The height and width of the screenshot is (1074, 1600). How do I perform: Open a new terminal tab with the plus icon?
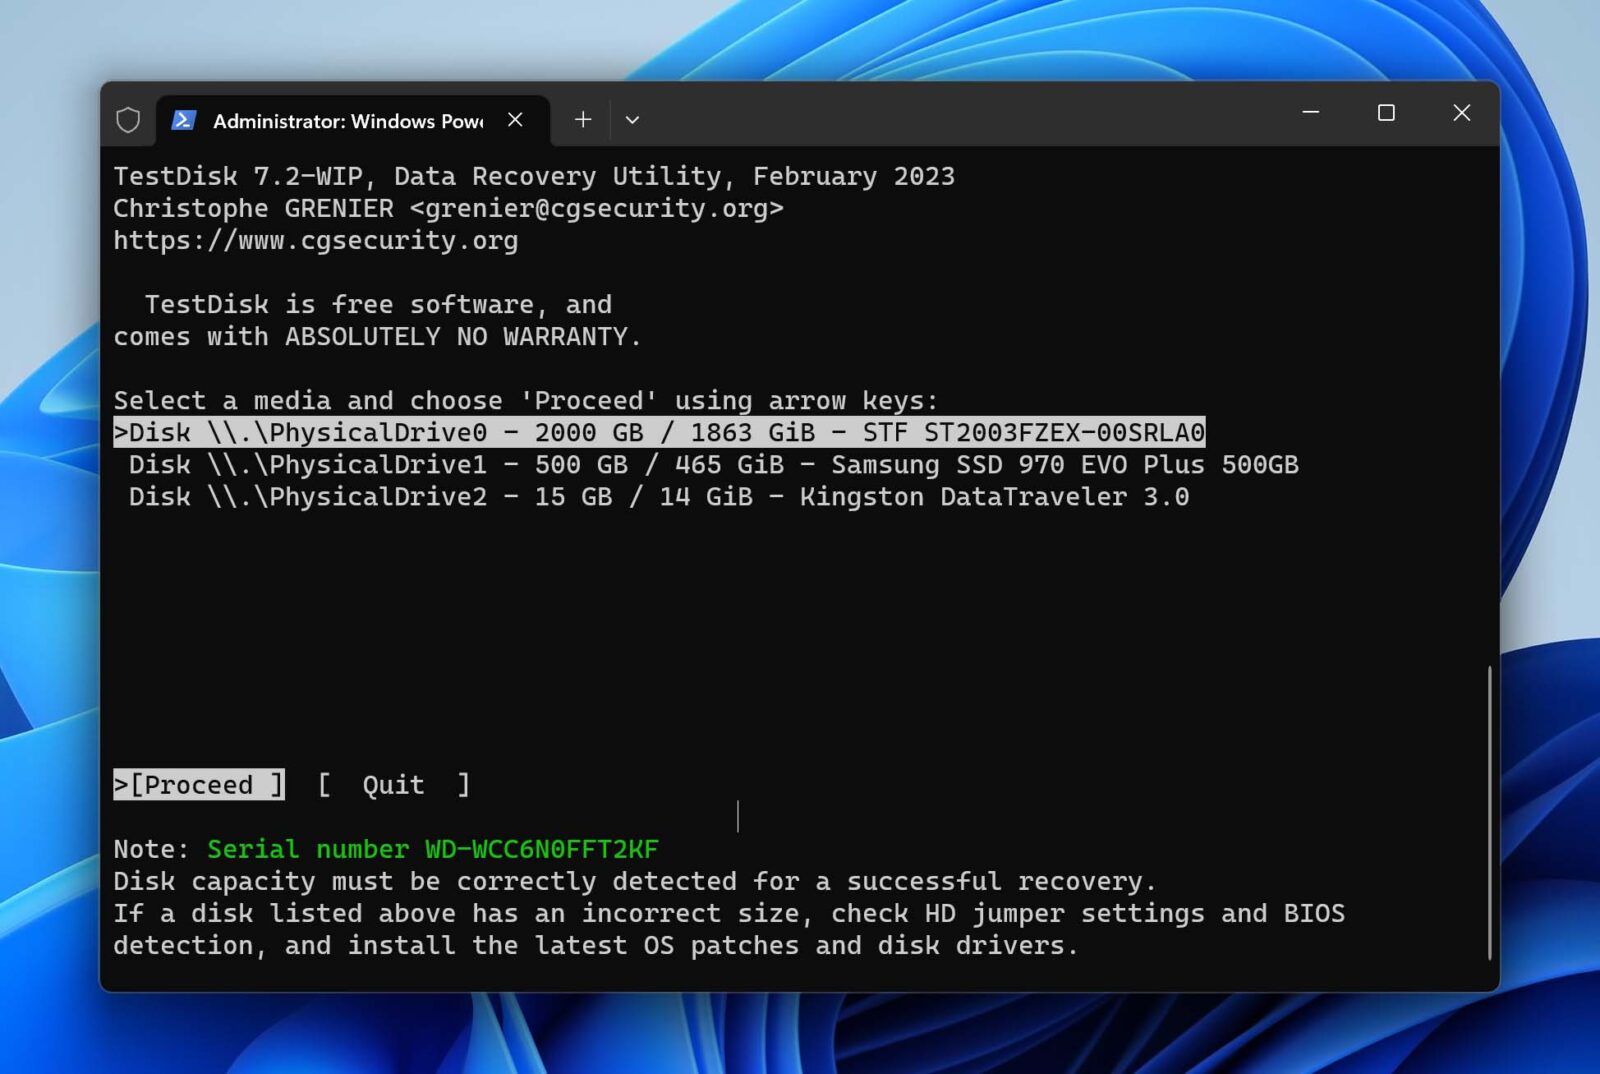[582, 119]
